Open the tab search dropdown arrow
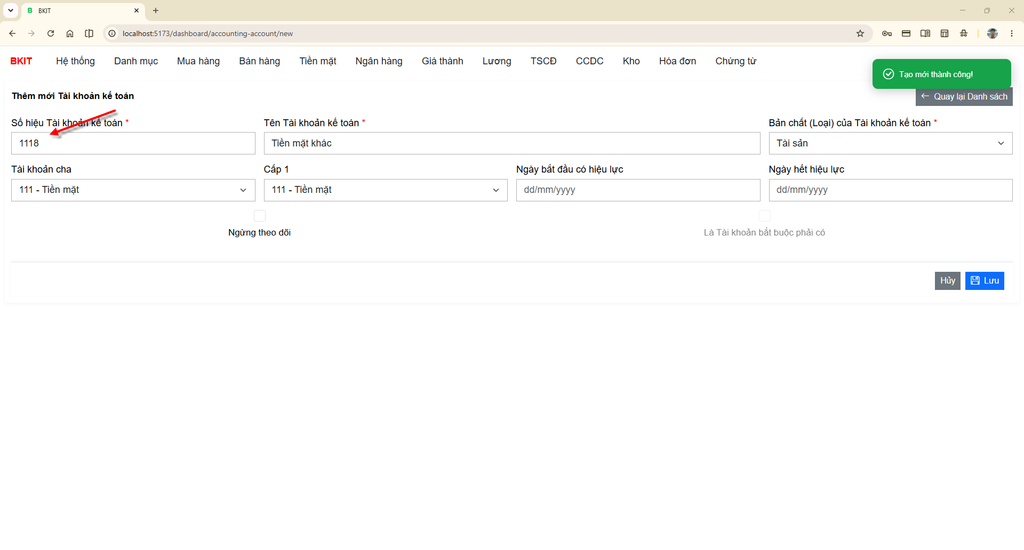1024x550 pixels. point(10,10)
